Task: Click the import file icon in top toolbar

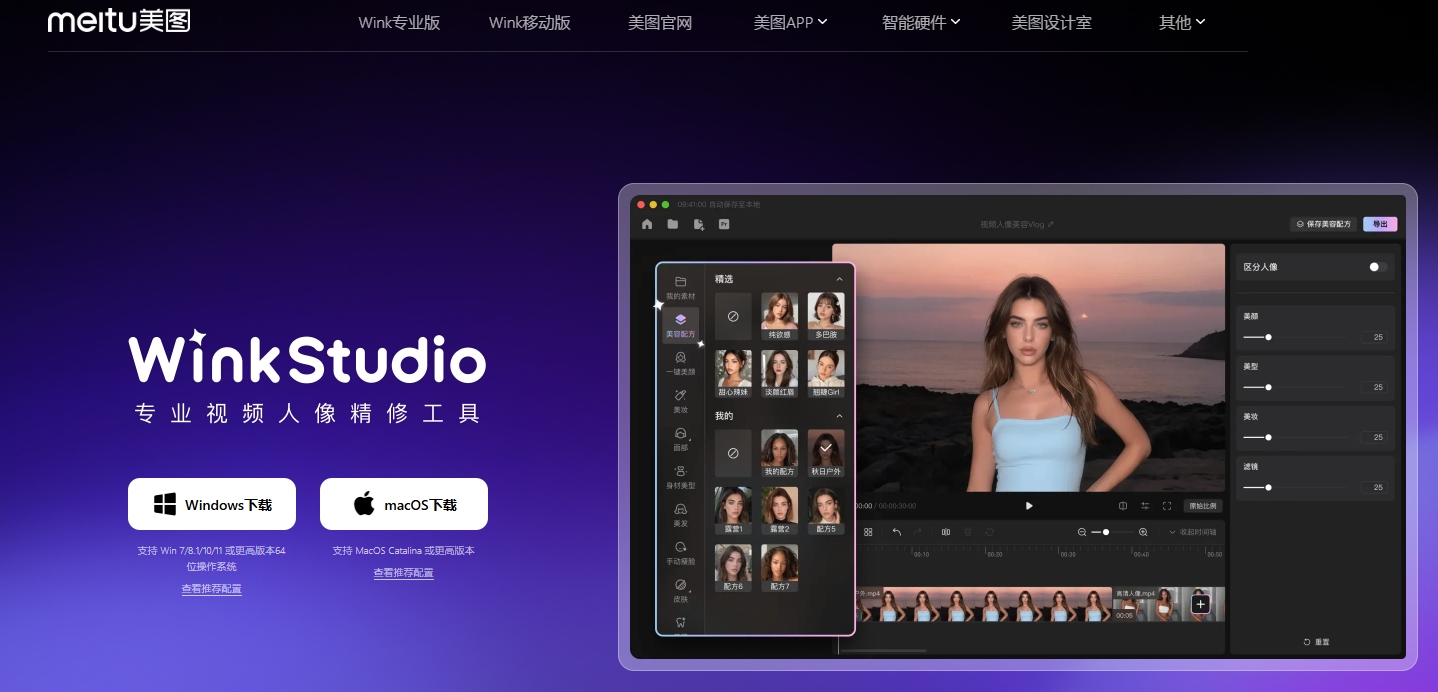Action: point(699,224)
